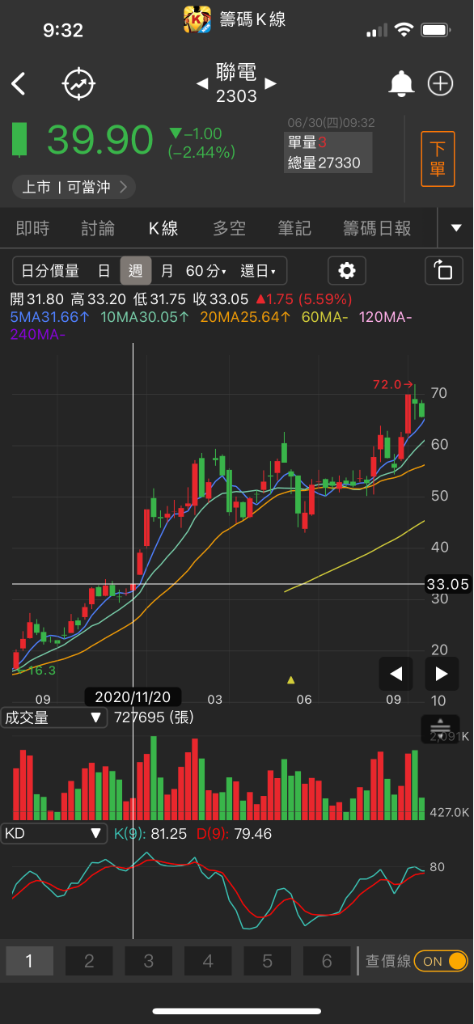Image resolution: width=474 pixels, height=1024 pixels.
Task: Rotate chart to landscape view
Action: tap(443, 270)
